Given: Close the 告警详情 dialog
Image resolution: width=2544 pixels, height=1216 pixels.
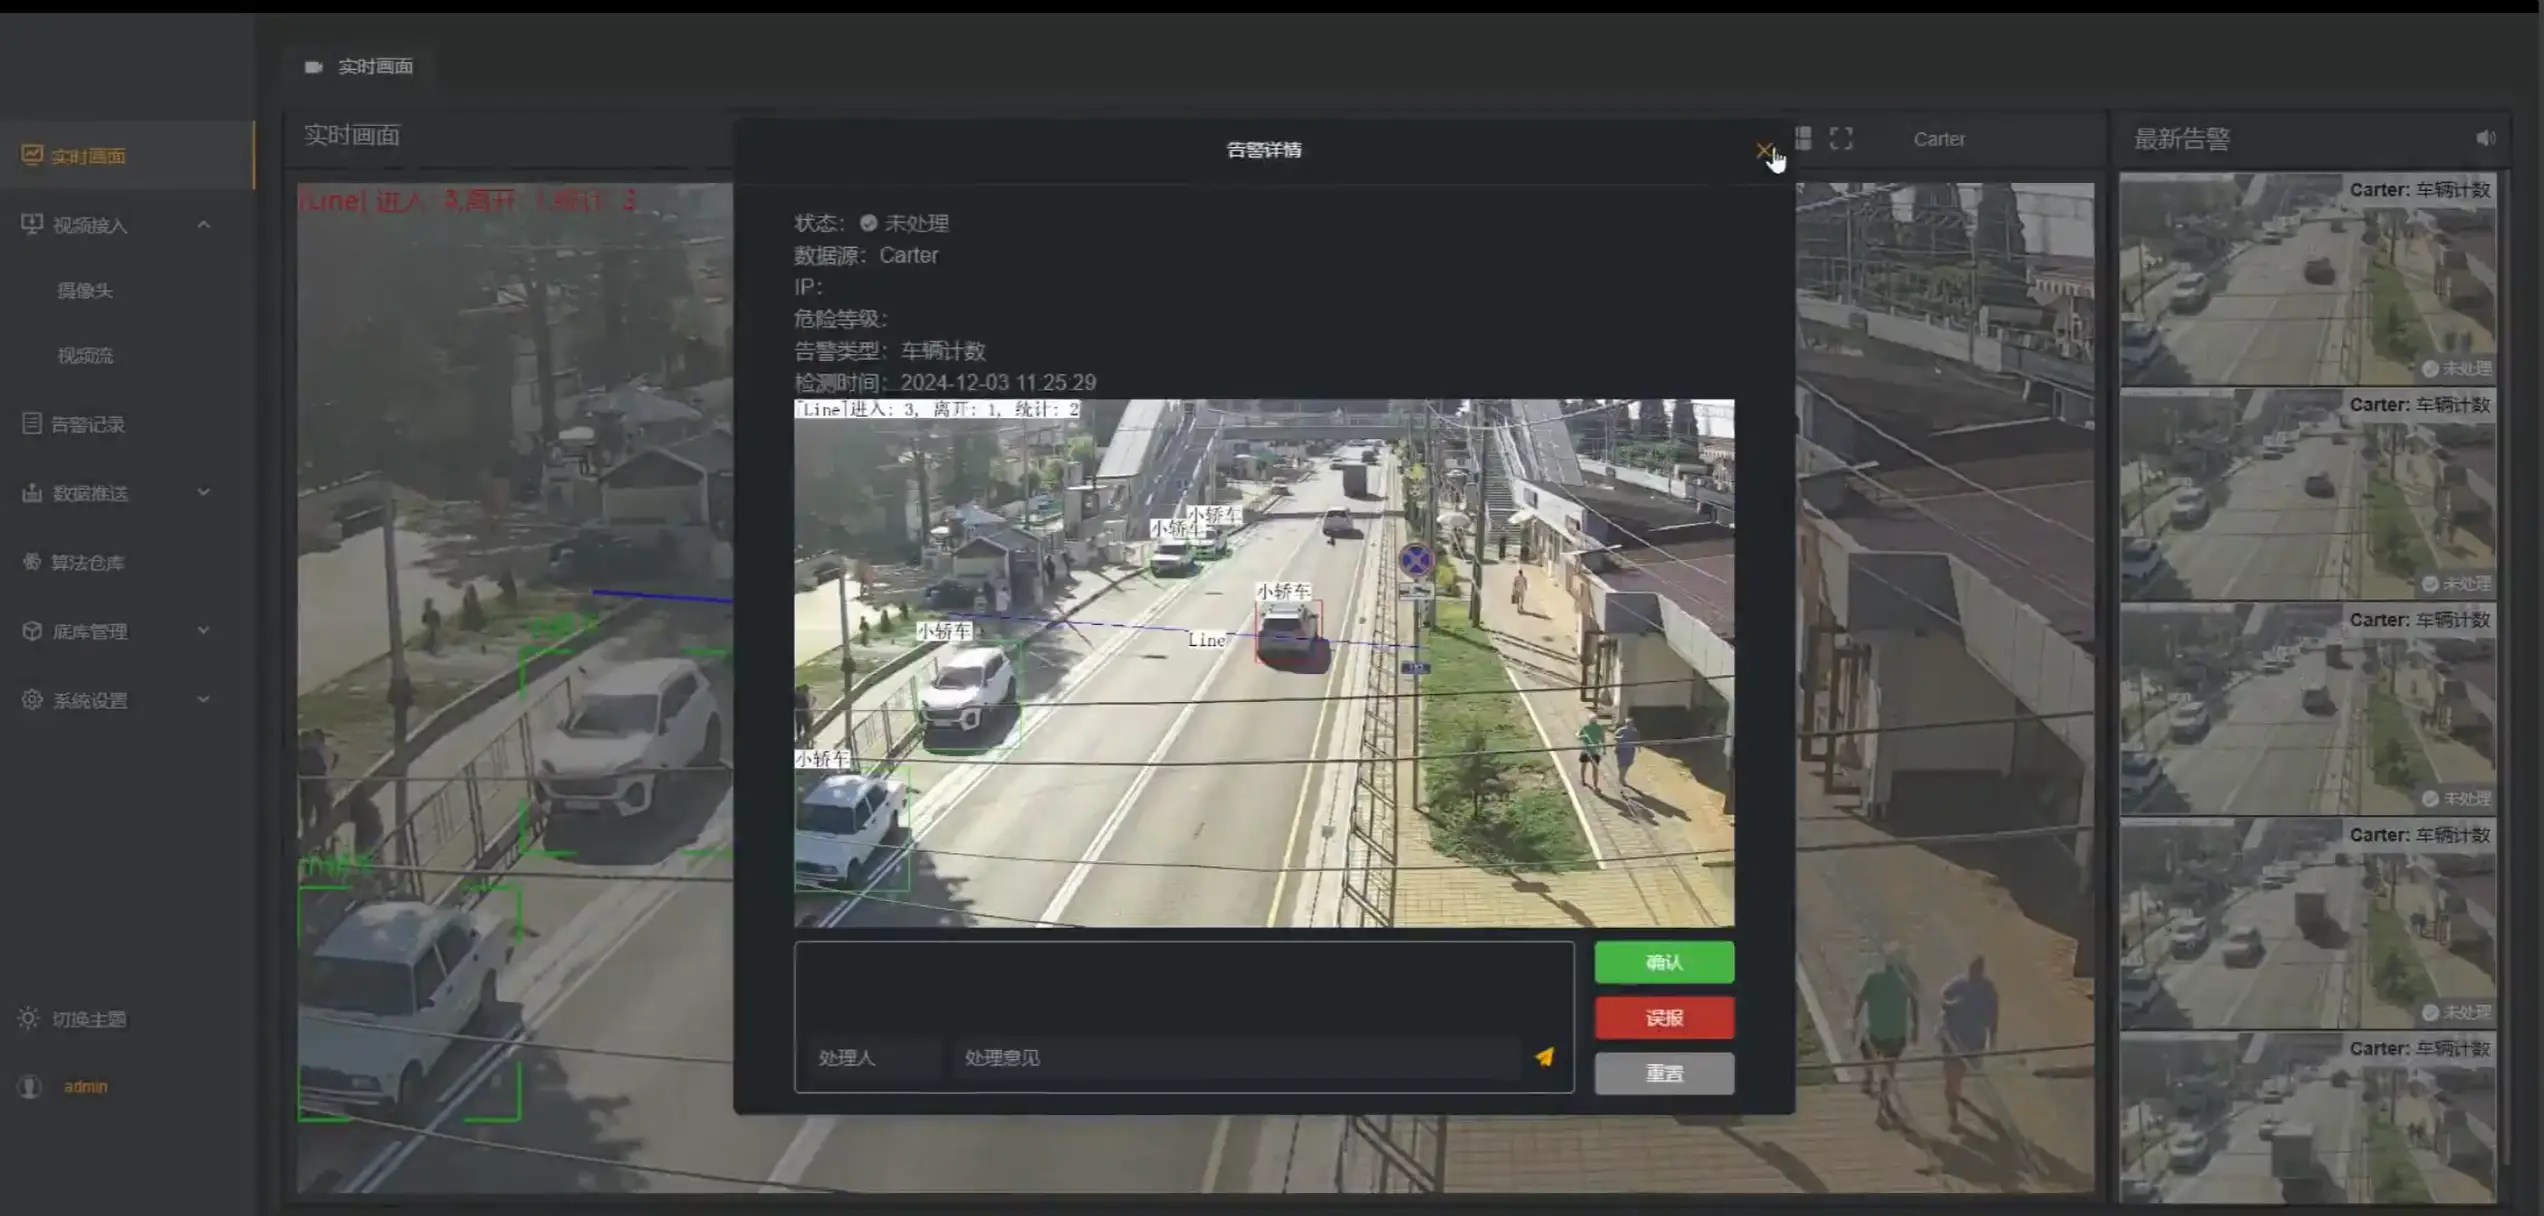Looking at the screenshot, I should pyautogui.click(x=1764, y=151).
